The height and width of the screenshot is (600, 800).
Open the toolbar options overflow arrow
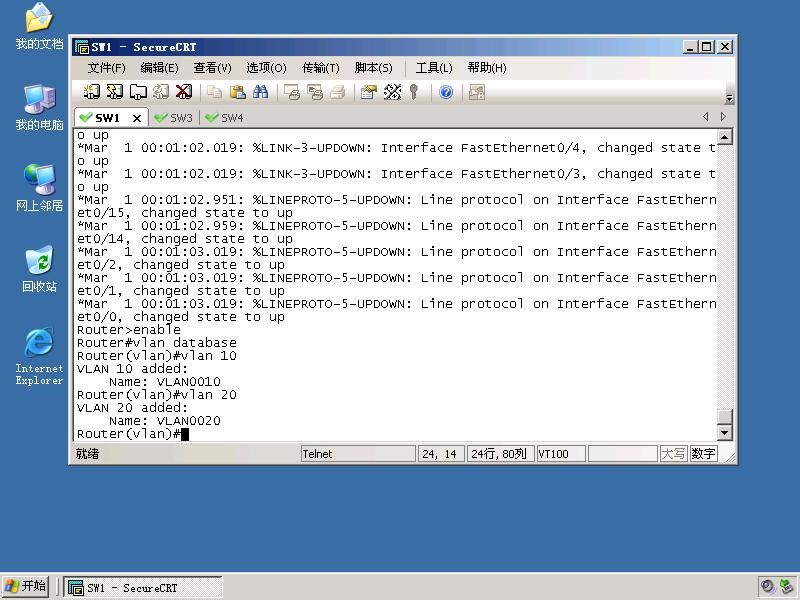(729, 98)
